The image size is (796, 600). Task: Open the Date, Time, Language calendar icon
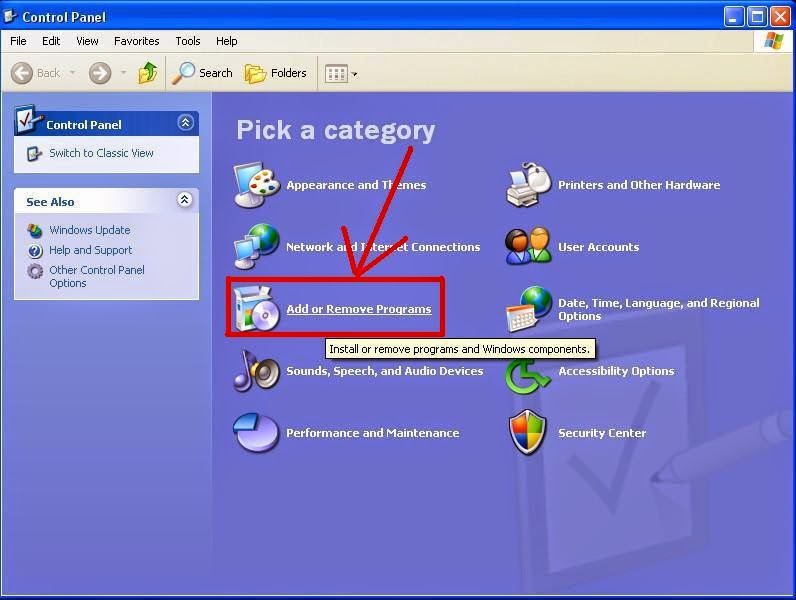click(528, 309)
